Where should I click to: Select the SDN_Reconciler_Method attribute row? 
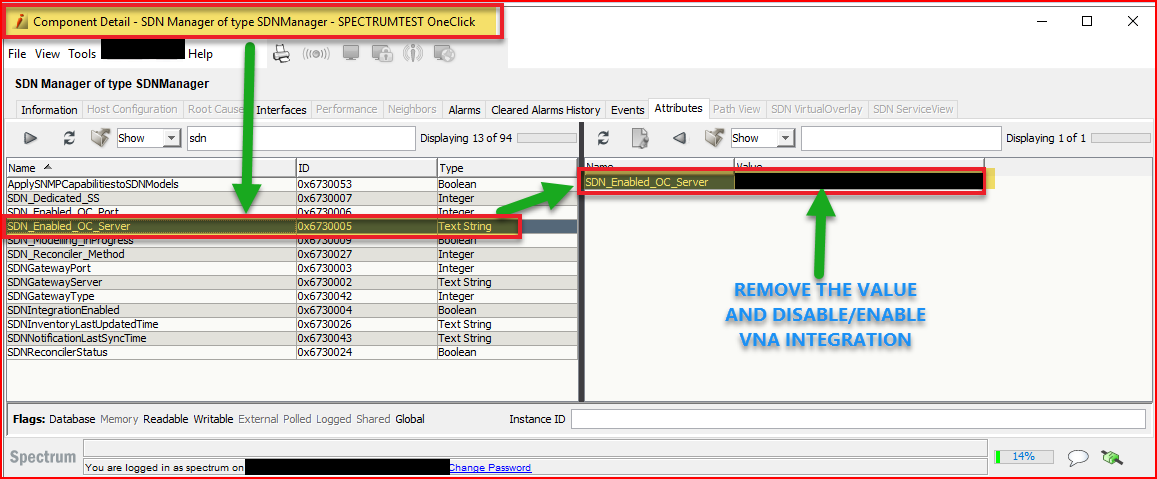pyautogui.click(x=291, y=254)
